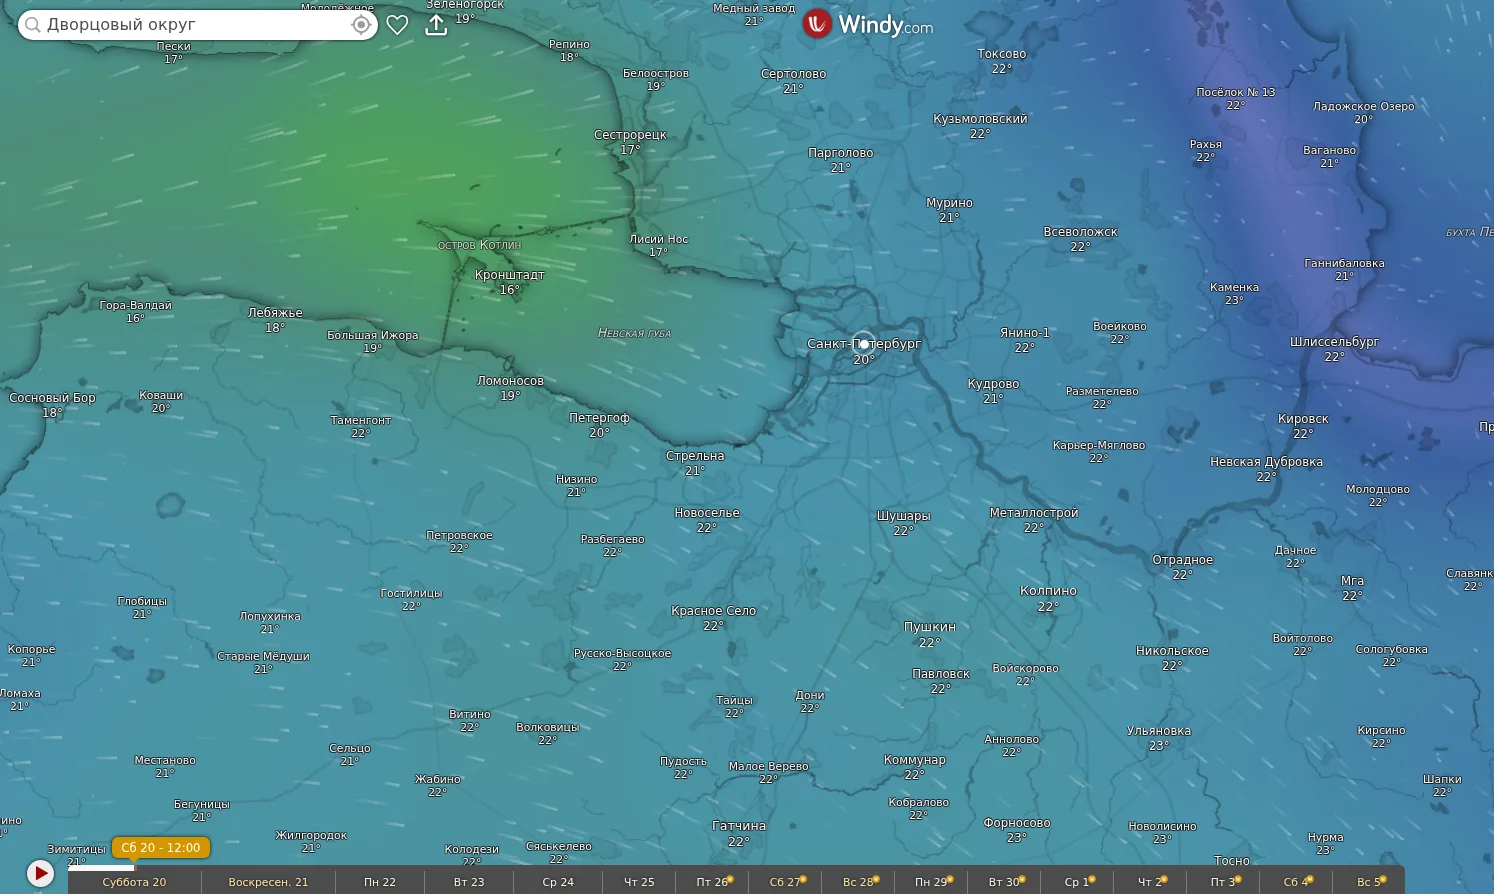Select the Коммунар map label

click(914, 760)
